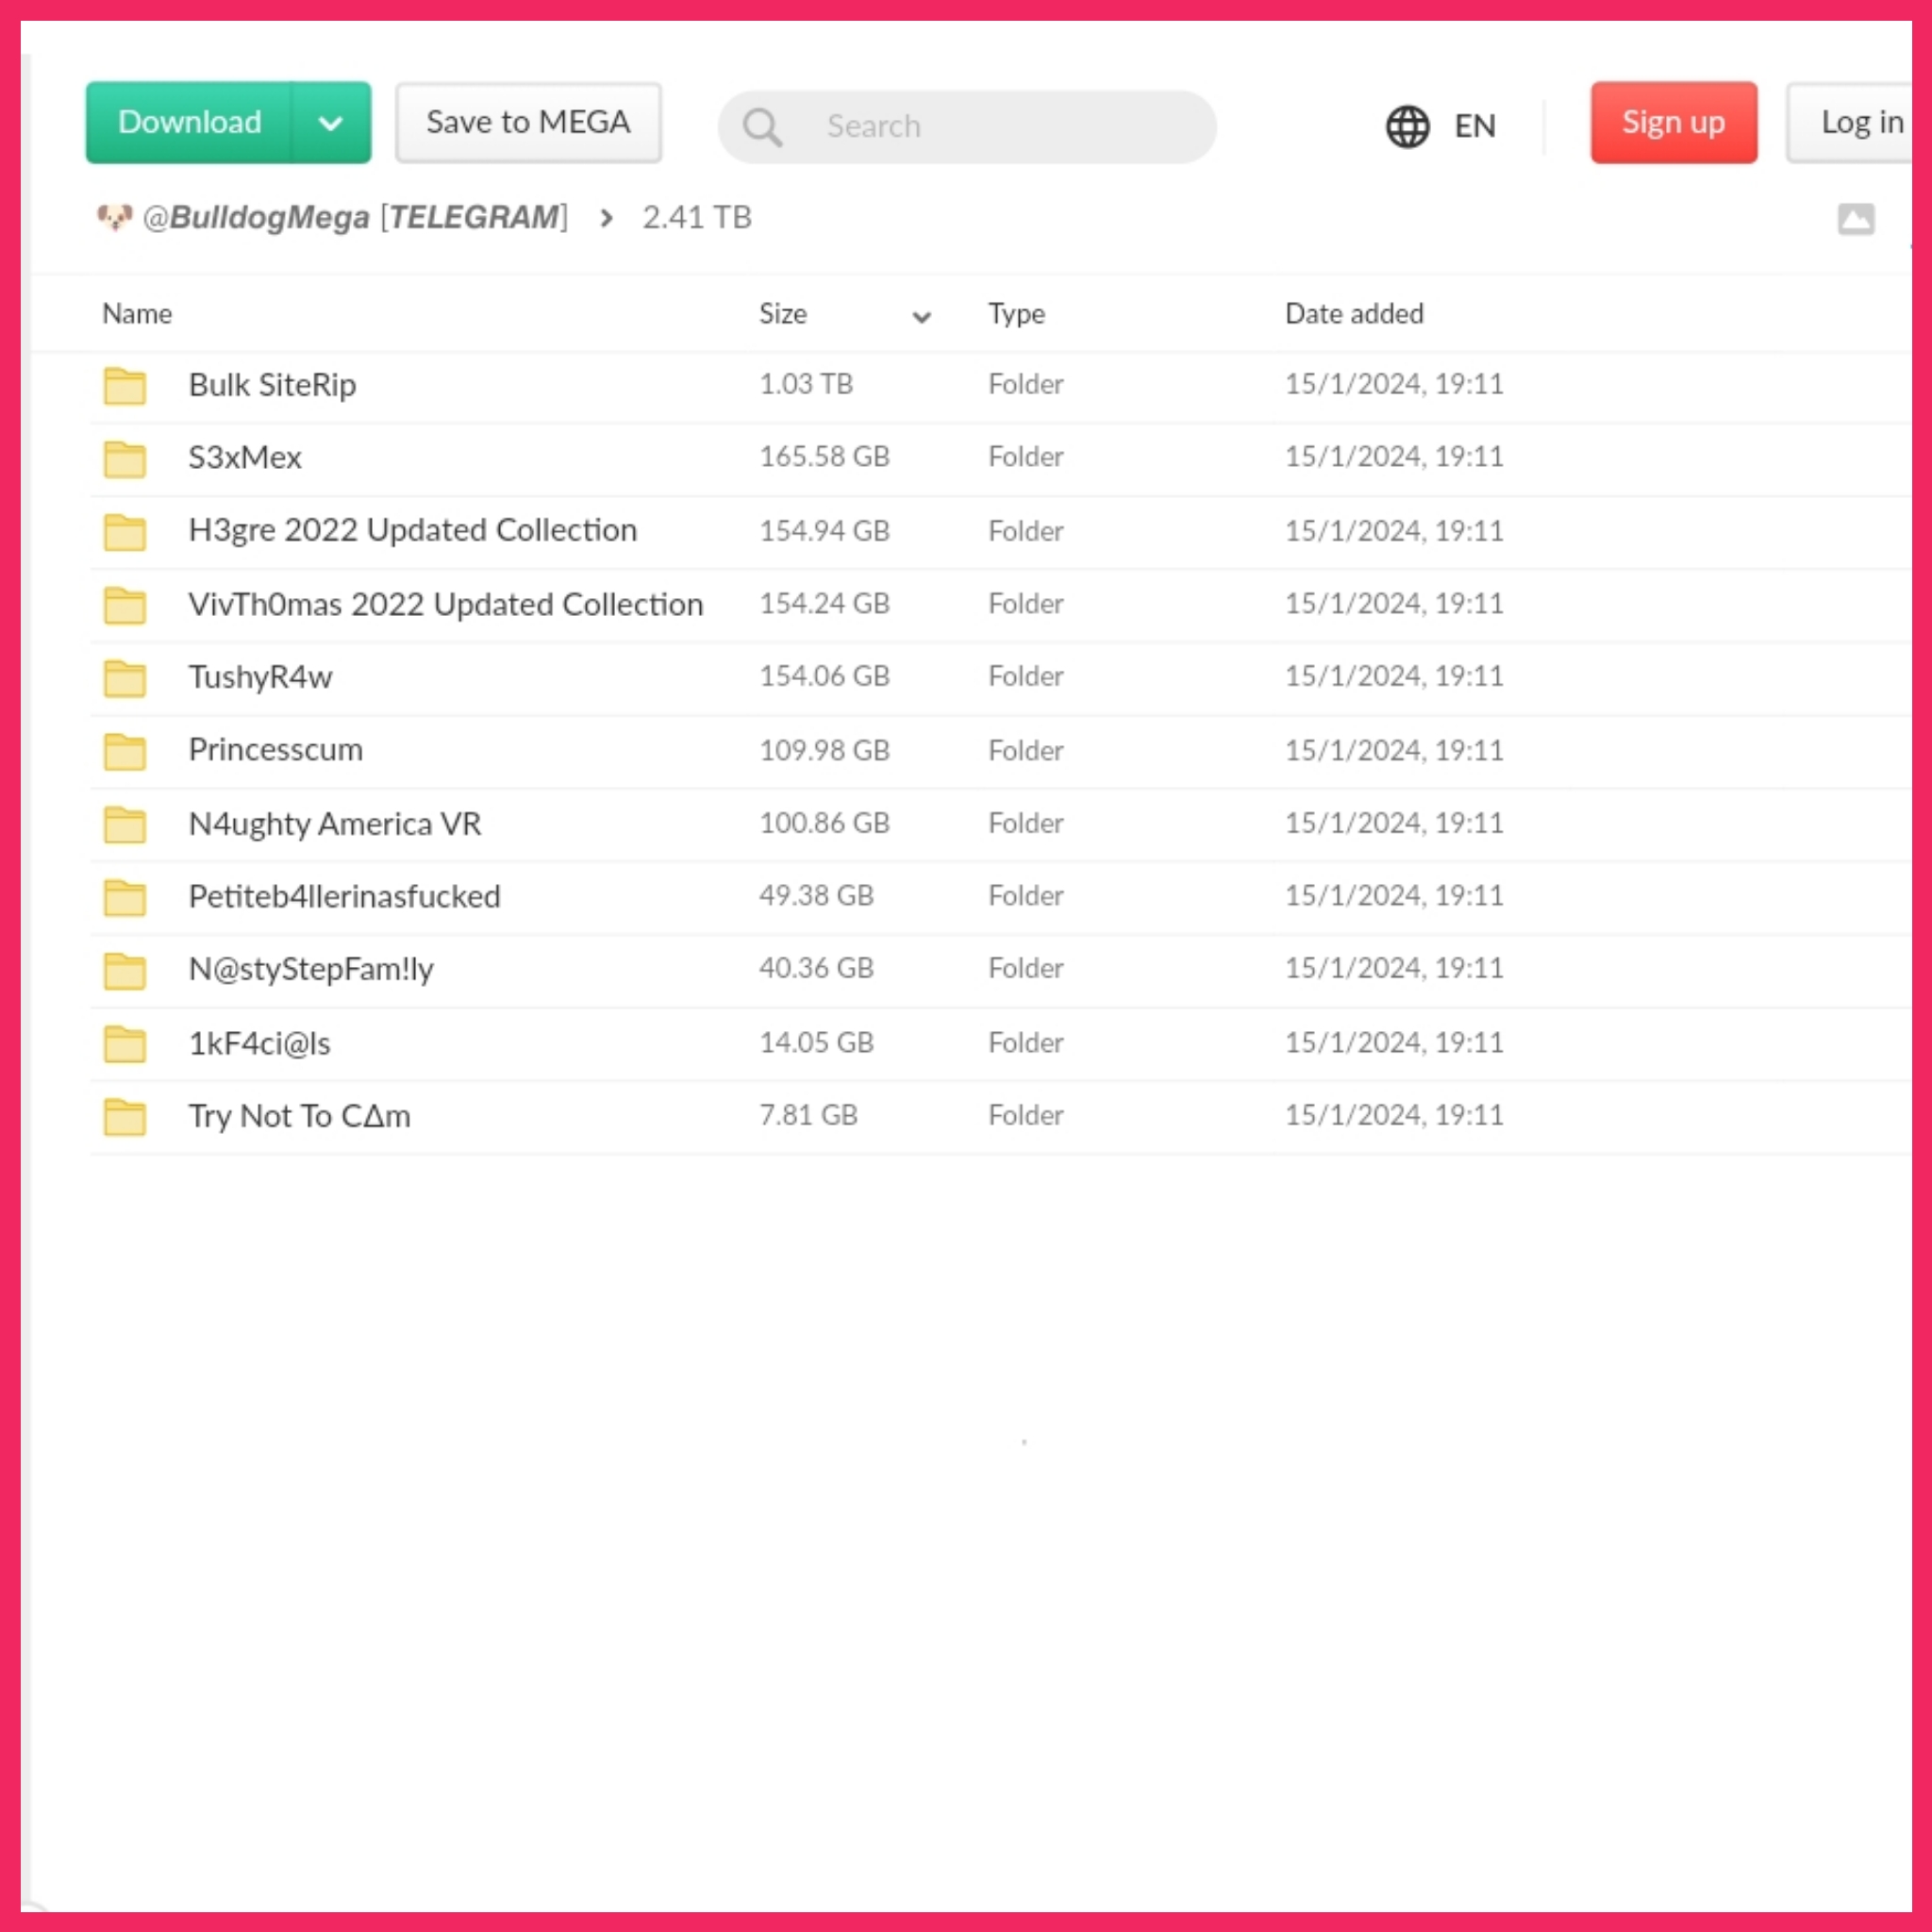This screenshot has width=1932, height=1932.
Task: Click the search magnifier icon
Action: click(762, 127)
